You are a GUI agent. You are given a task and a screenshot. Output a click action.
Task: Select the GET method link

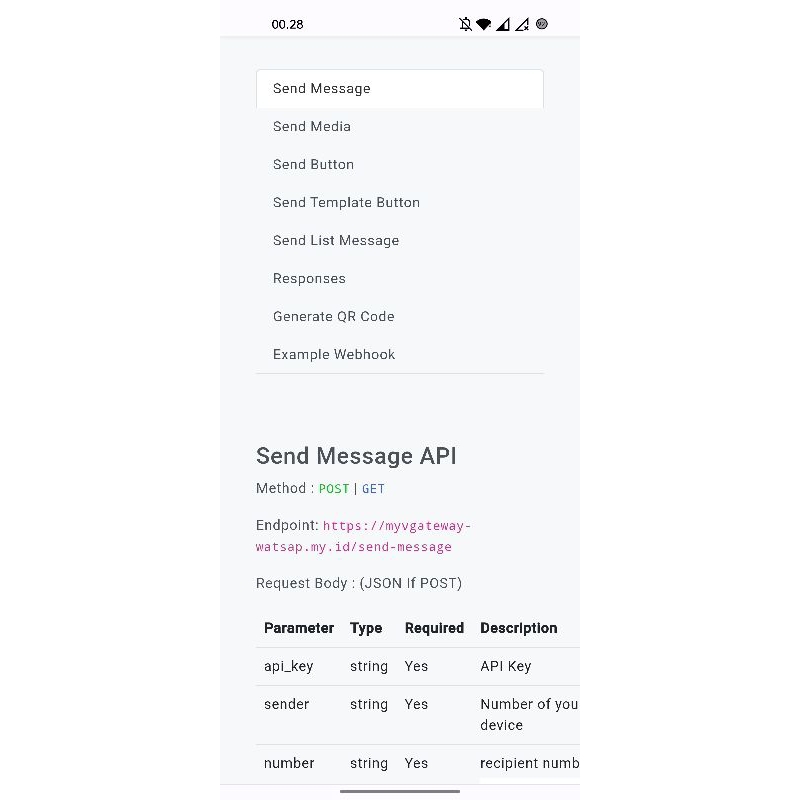[373, 489]
